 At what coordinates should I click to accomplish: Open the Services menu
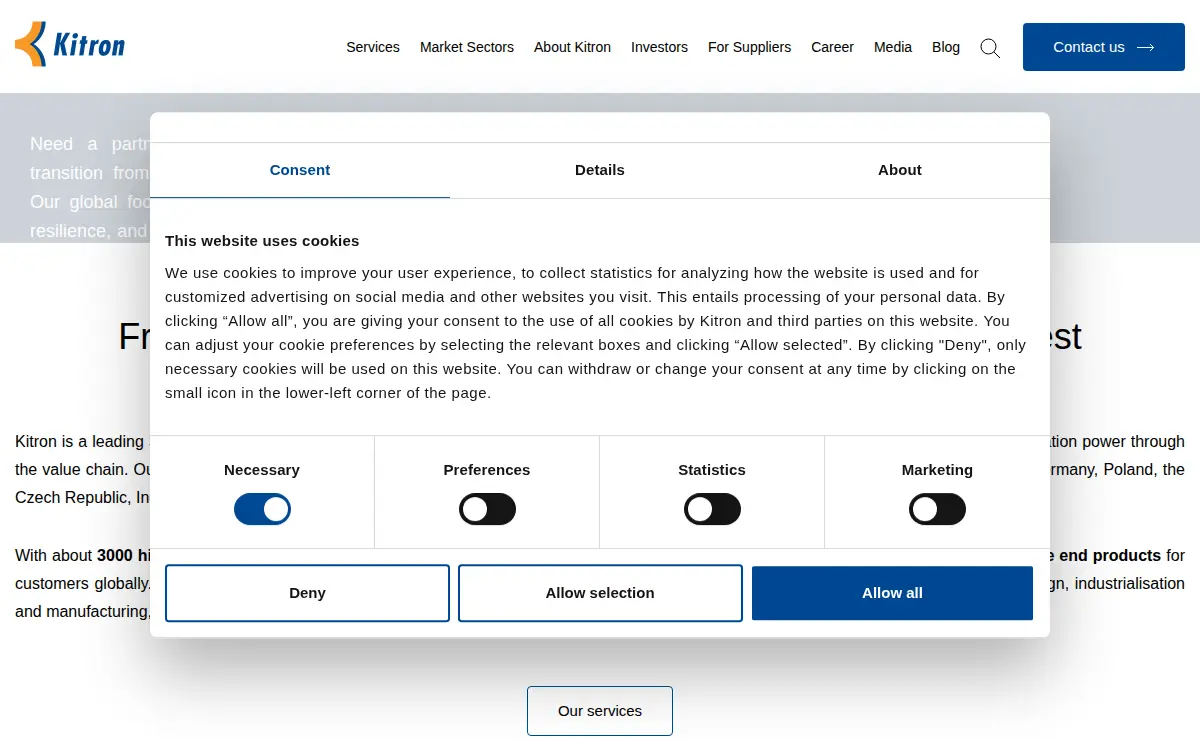pyautogui.click(x=373, y=47)
